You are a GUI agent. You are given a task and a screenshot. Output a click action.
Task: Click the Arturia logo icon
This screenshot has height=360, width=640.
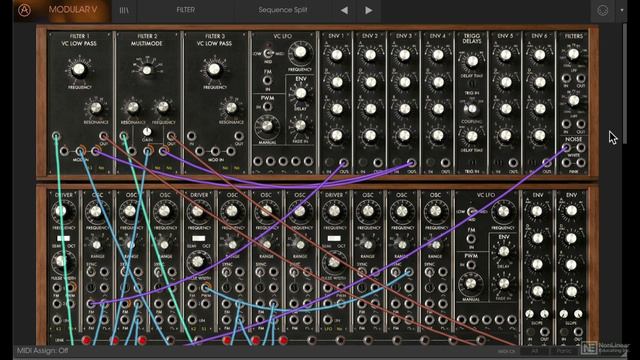click(24, 10)
